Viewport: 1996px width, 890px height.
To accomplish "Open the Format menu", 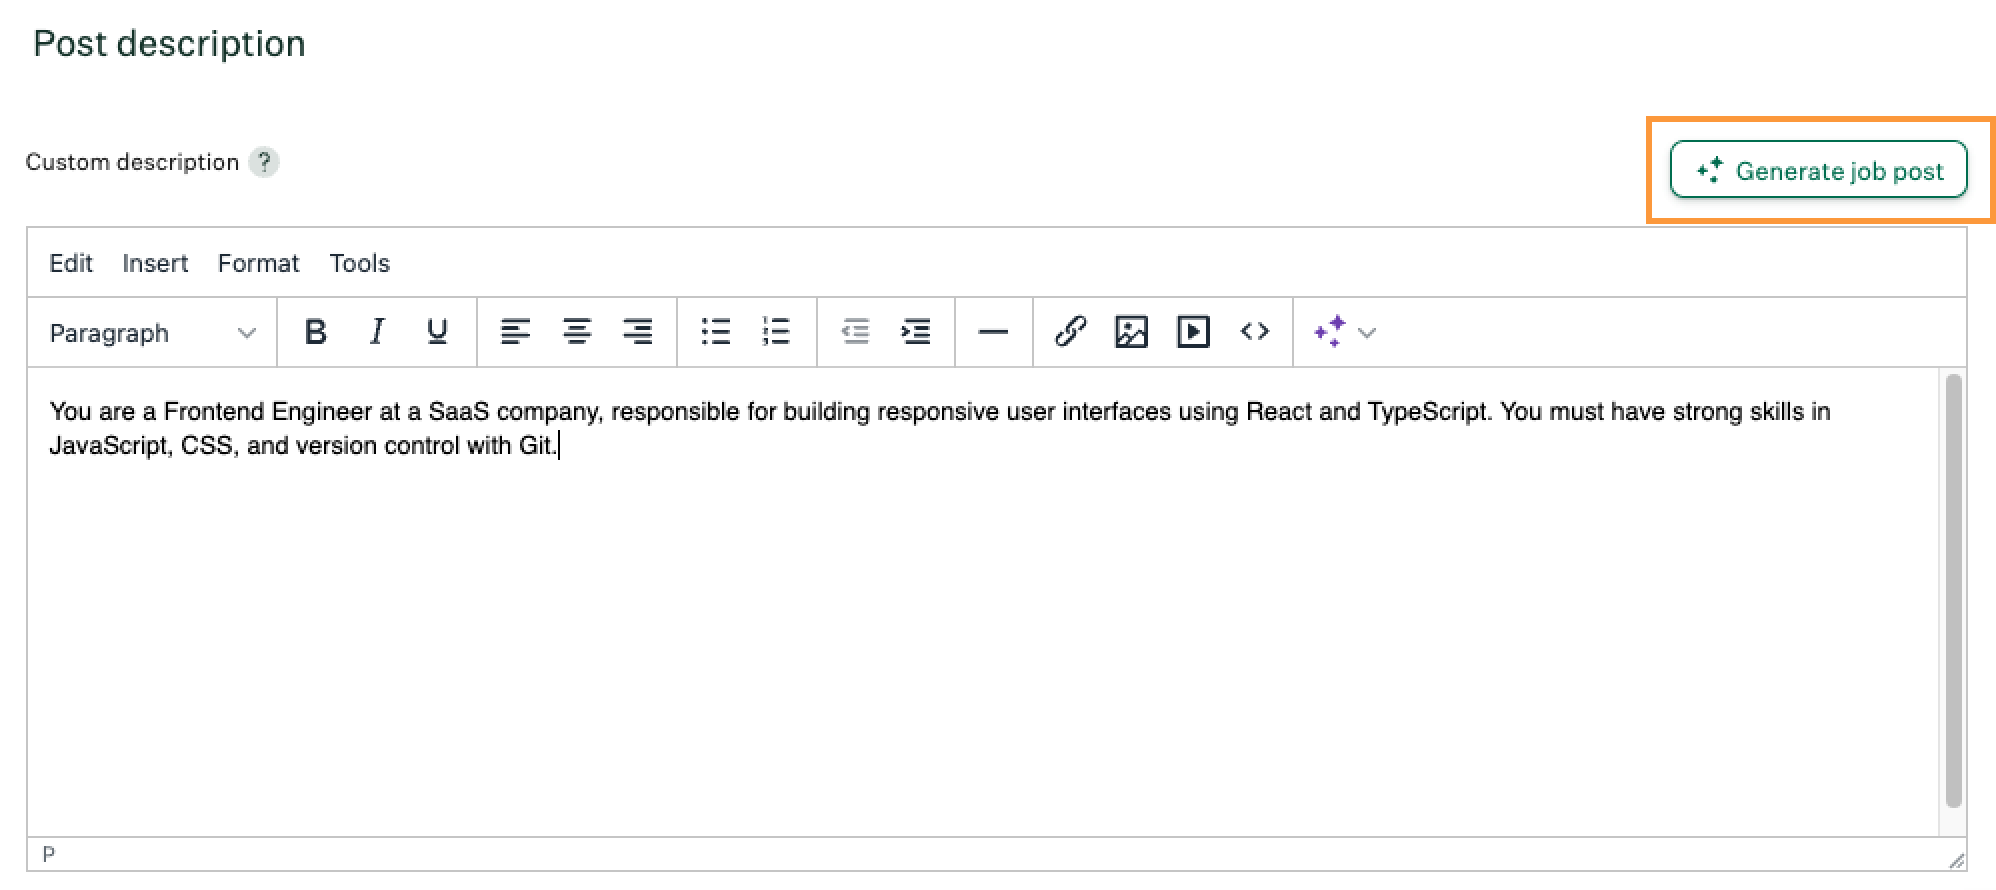I will pos(258,263).
